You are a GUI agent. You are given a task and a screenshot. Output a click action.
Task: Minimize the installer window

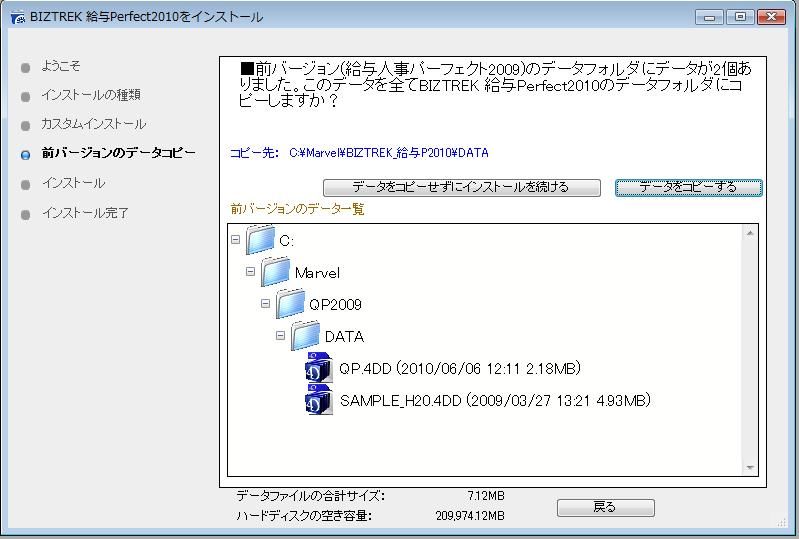coord(709,17)
